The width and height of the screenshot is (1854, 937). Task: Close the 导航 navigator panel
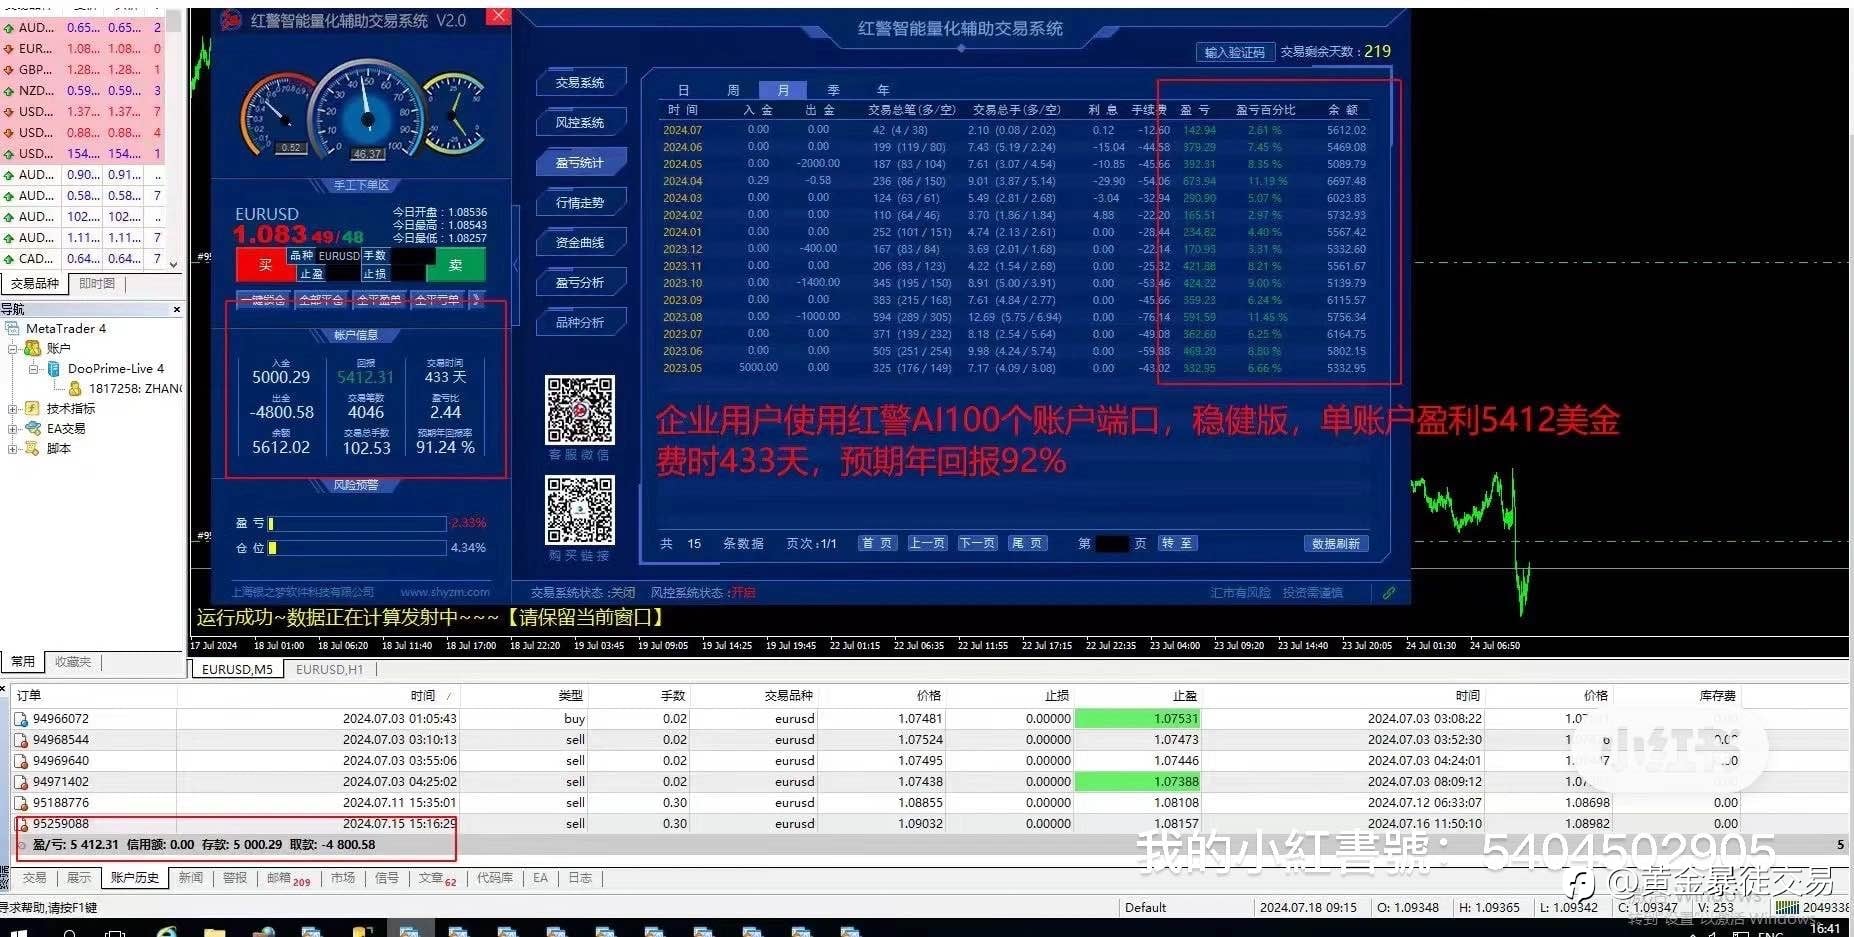[177, 310]
